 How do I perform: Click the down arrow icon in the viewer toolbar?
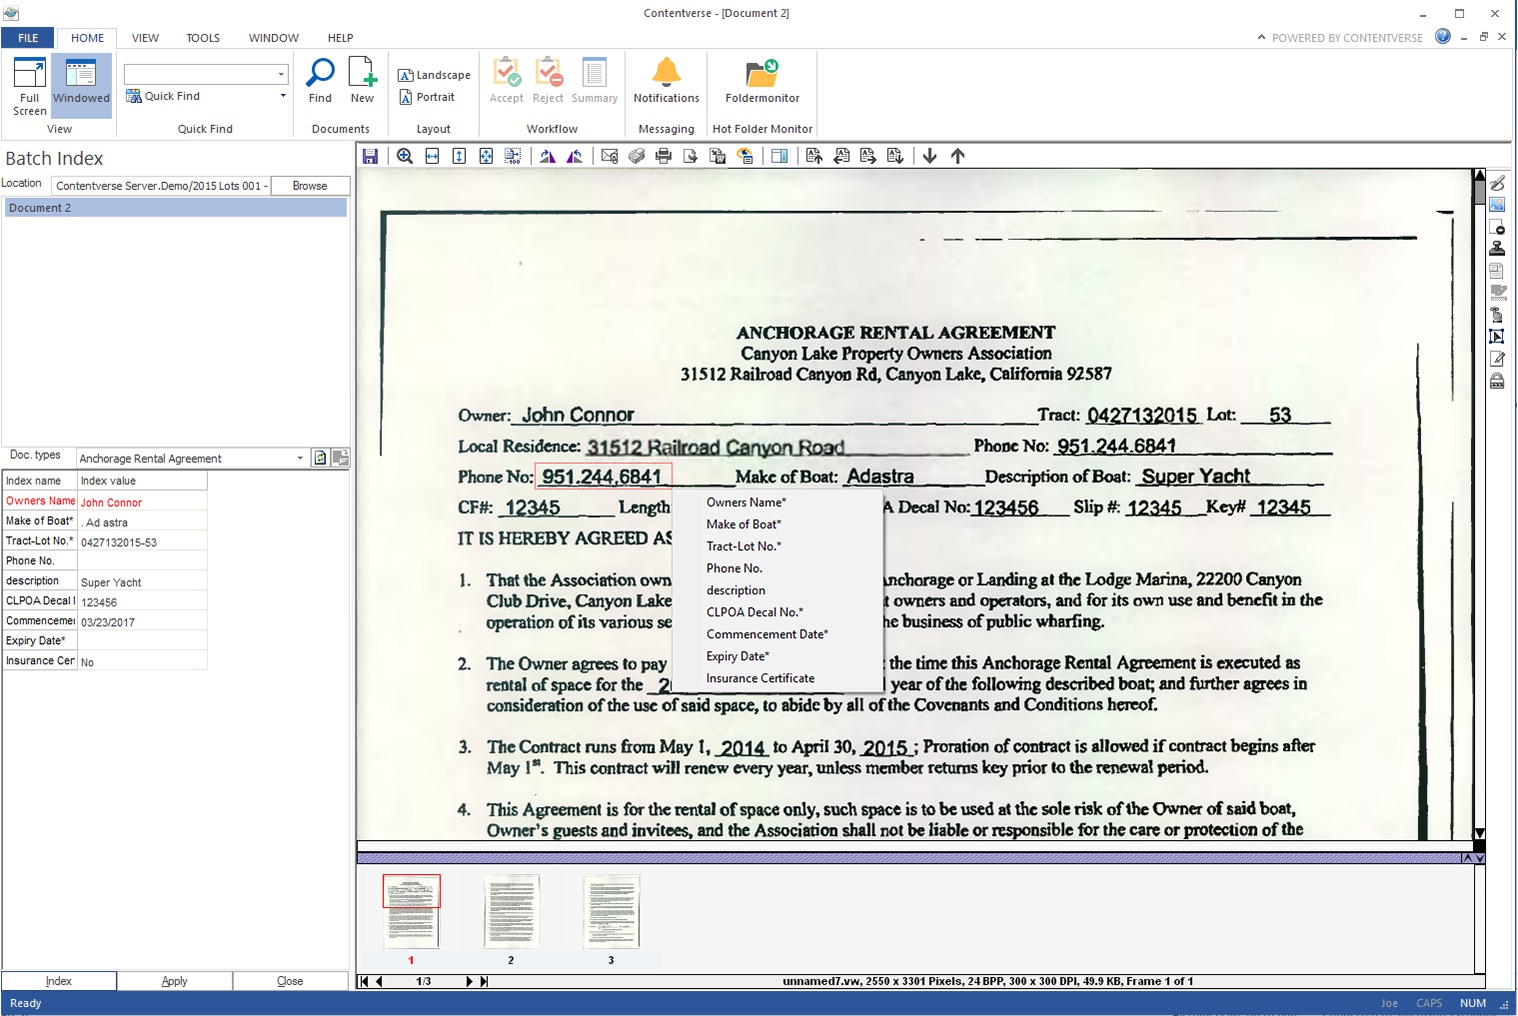click(x=930, y=156)
